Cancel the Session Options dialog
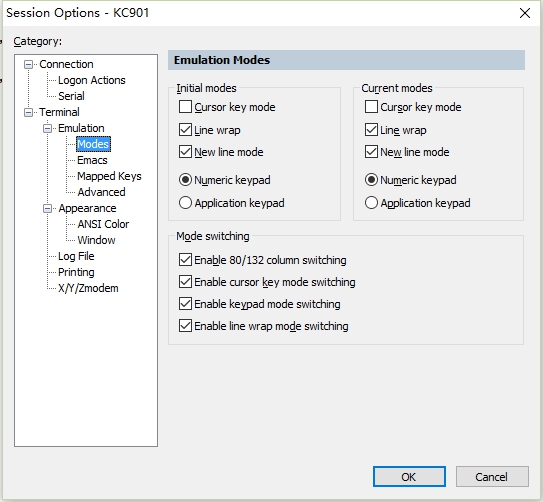 492,477
